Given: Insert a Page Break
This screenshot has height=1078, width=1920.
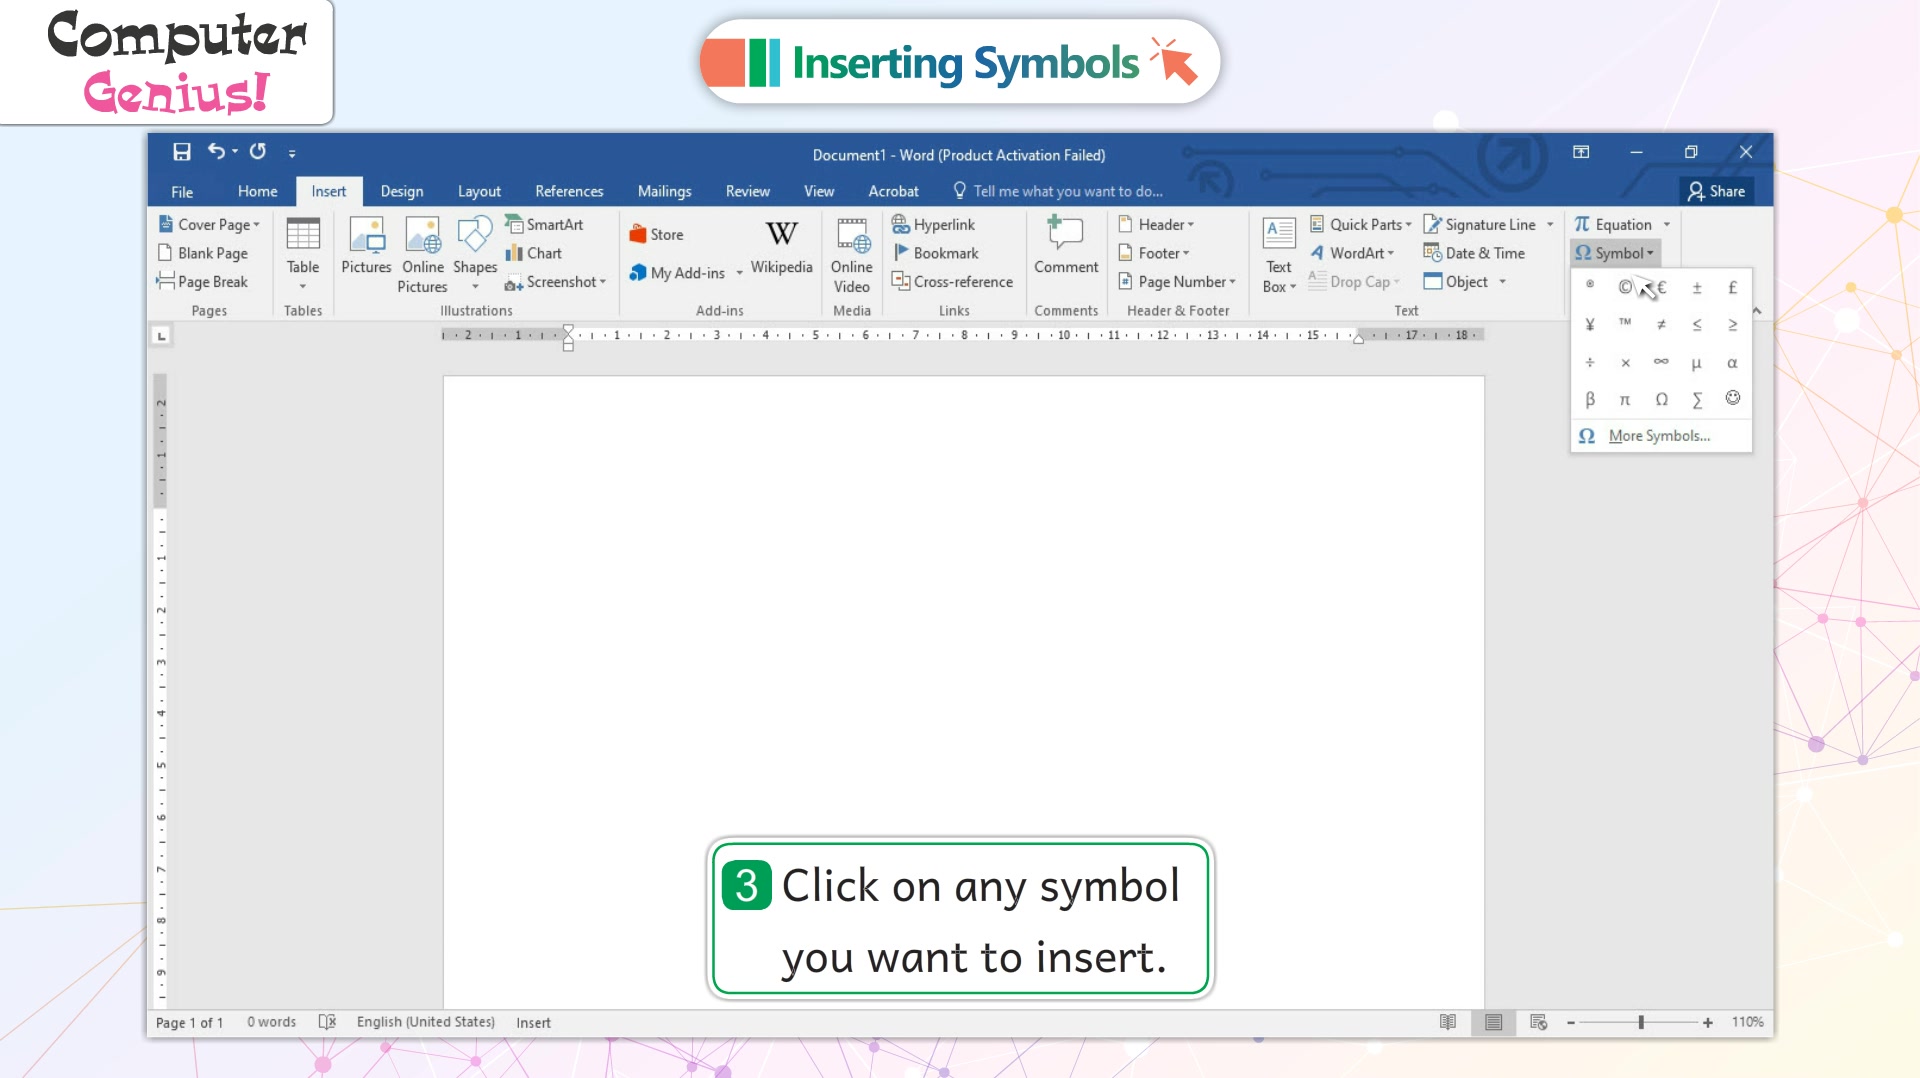Looking at the screenshot, I should [202, 282].
